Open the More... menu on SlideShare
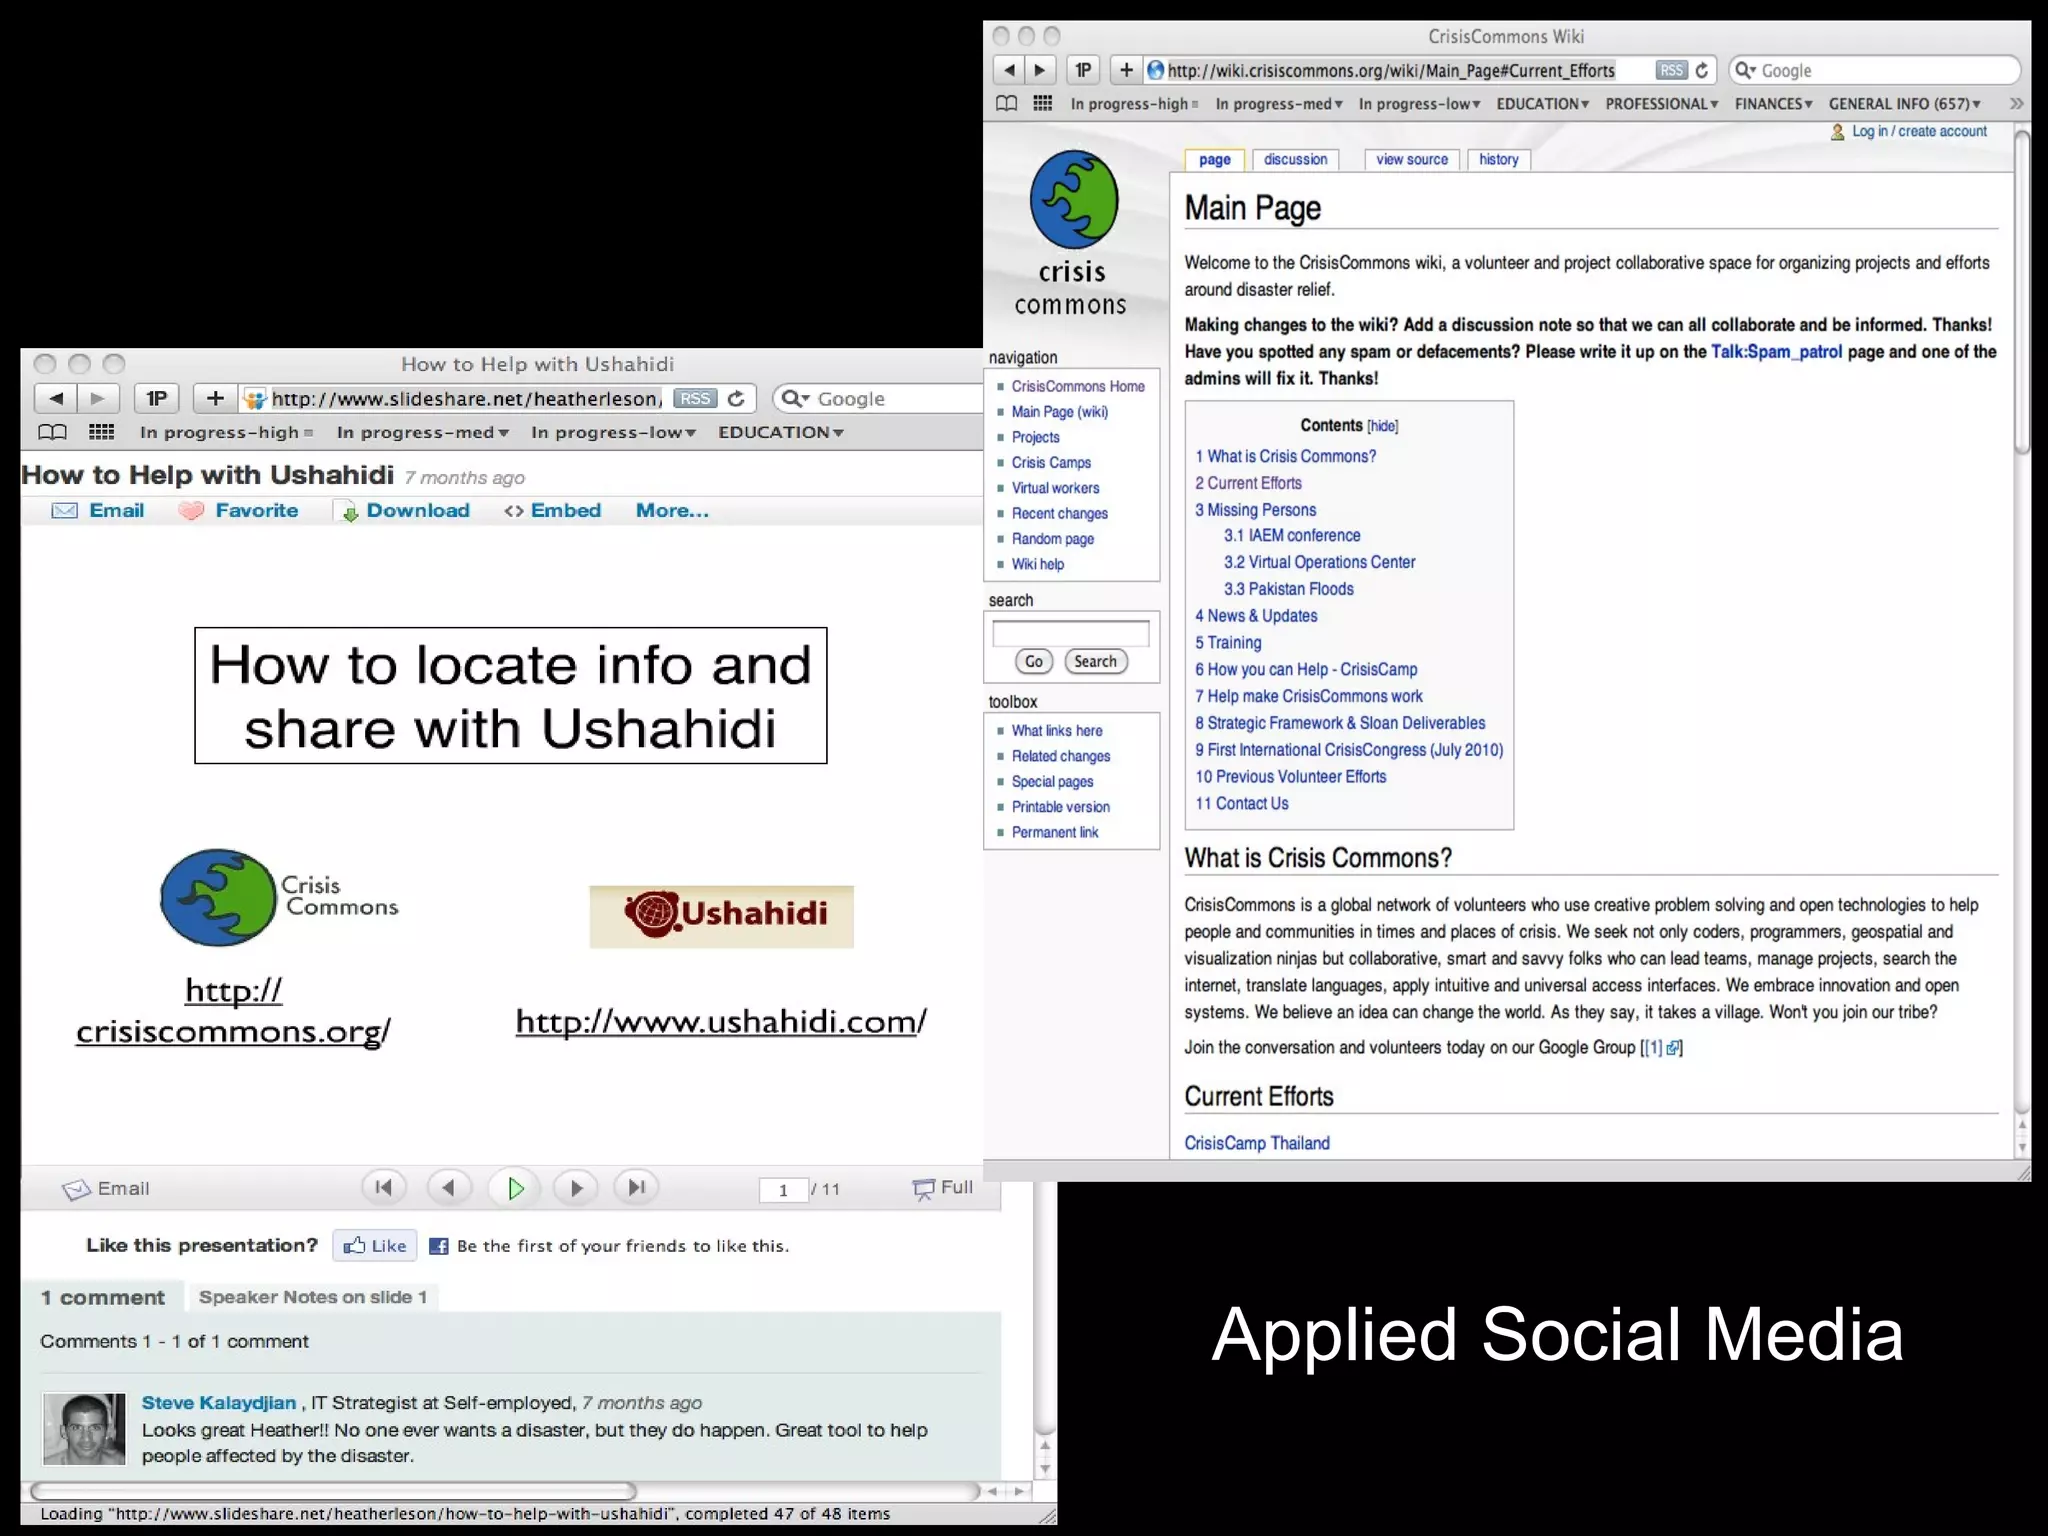2048x1536 pixels. (672, 510)
